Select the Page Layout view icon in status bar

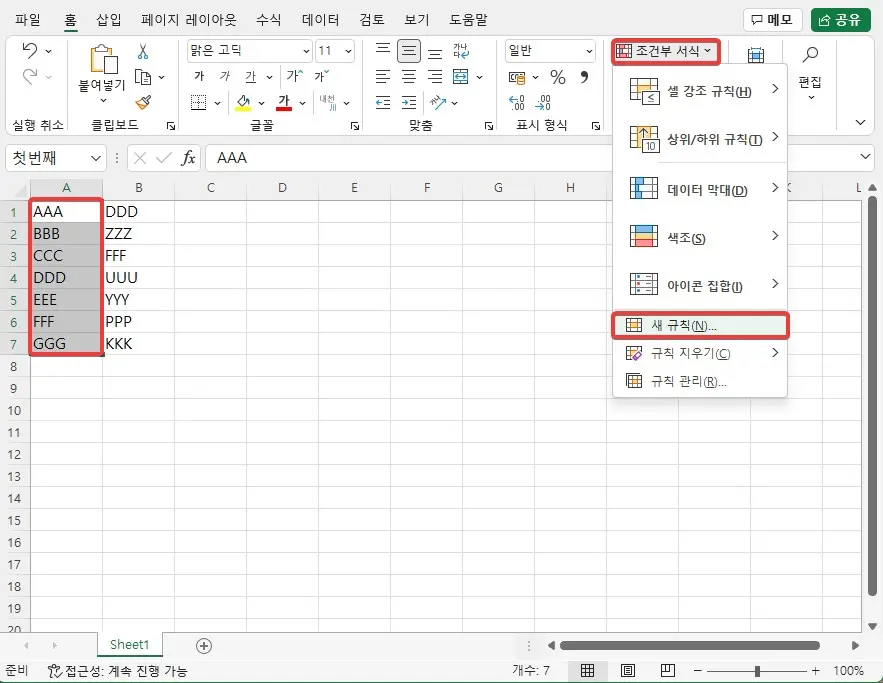pos(628,670)
